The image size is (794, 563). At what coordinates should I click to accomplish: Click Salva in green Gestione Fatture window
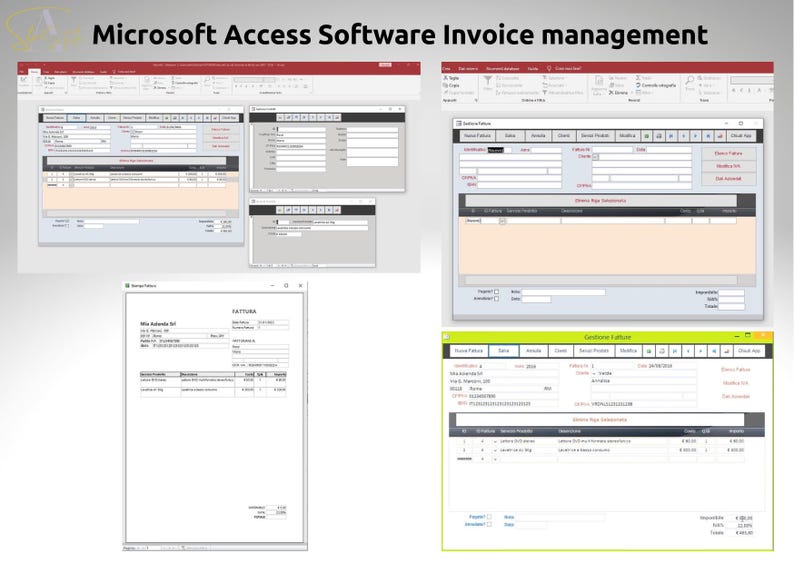(503, 351)
